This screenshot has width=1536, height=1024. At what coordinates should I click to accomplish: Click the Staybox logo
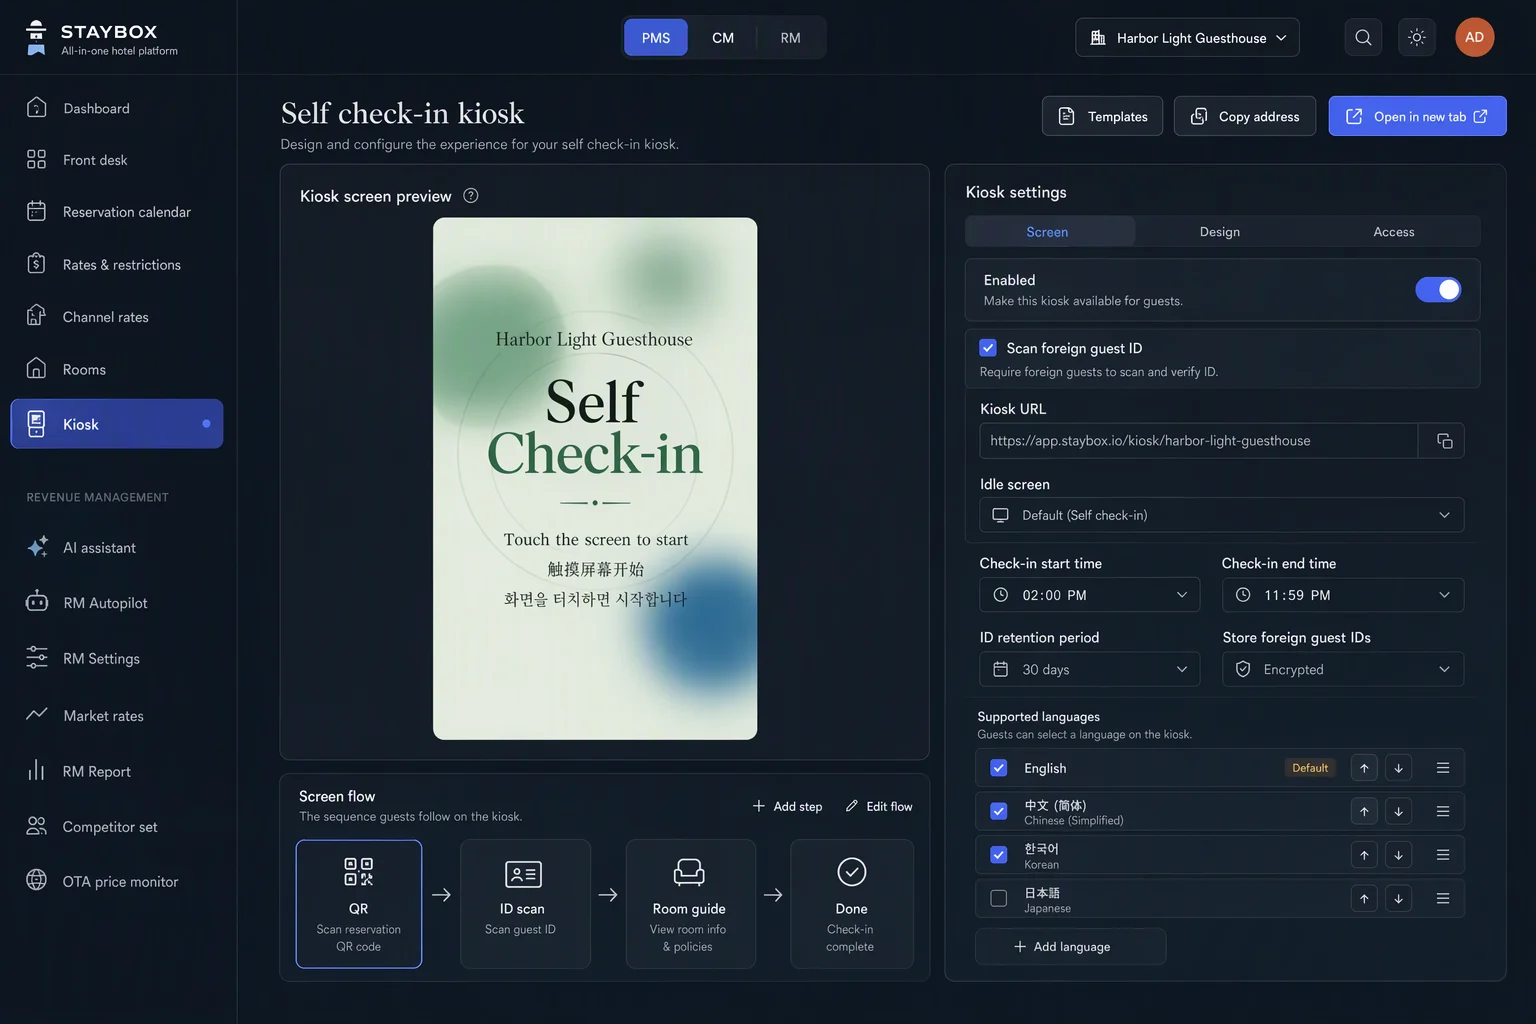(x=102, y=38)
